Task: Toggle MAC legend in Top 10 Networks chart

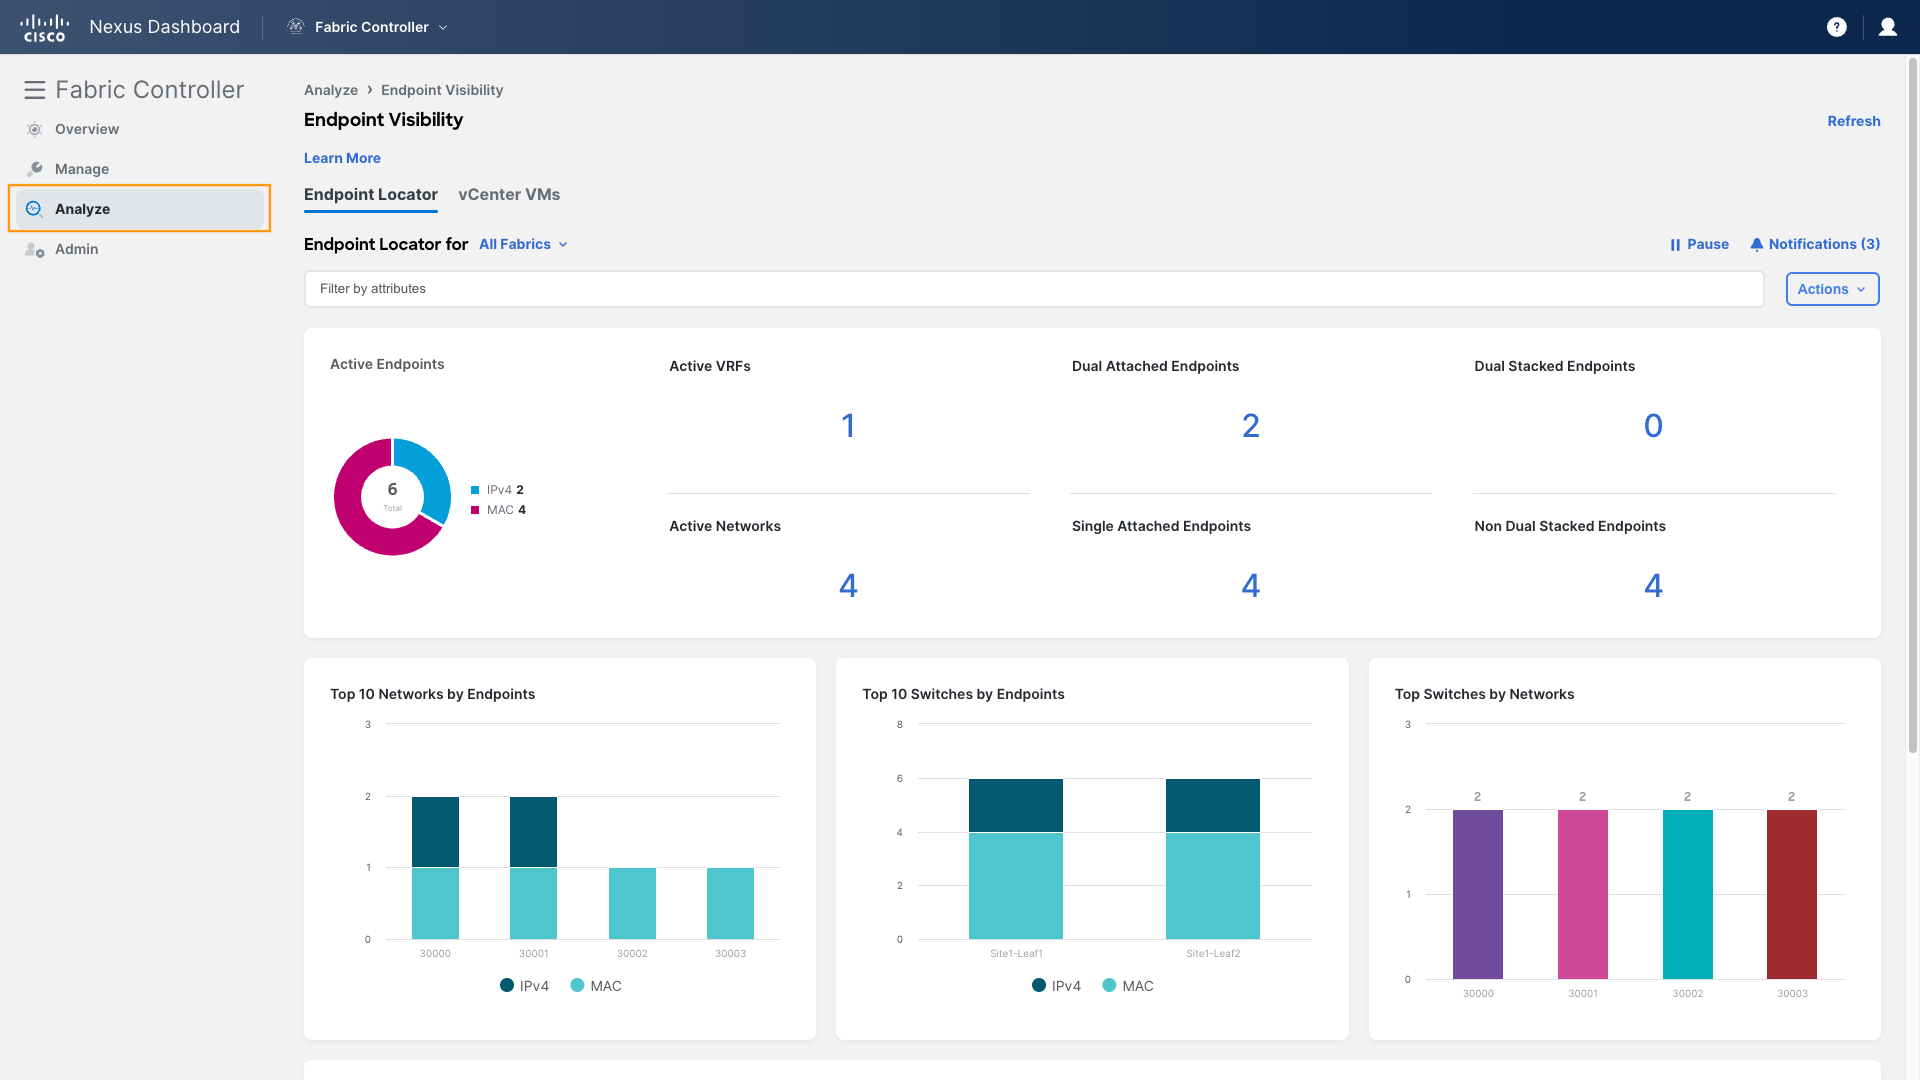Action: point(596,986)
